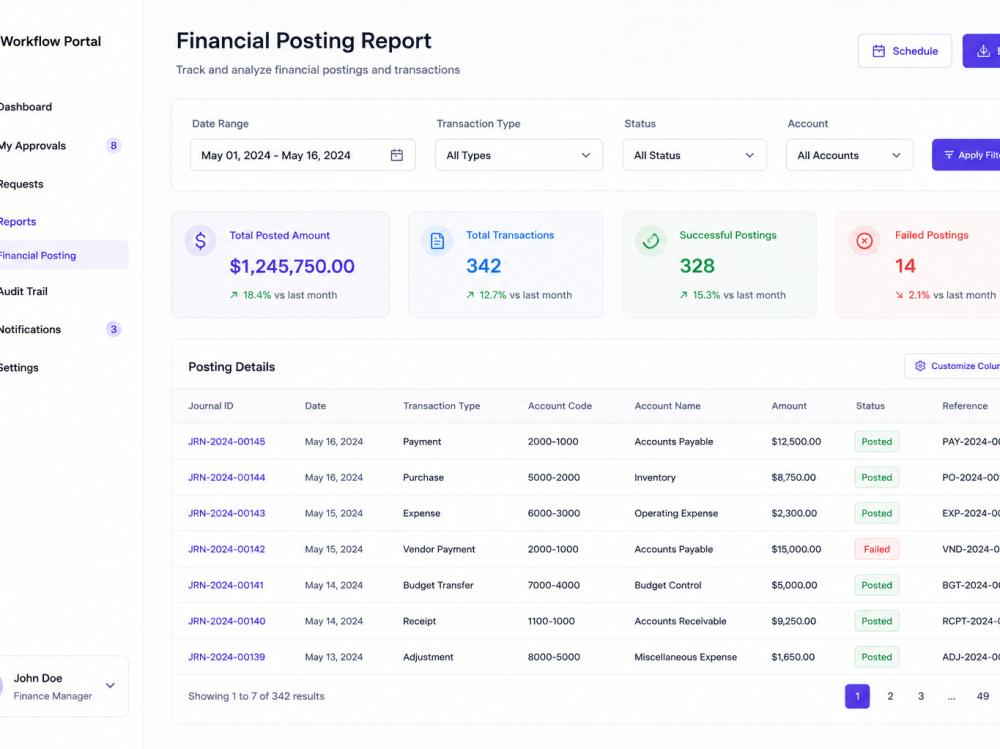Click the Schedule button
This screenshot has height=749, width=1000.
[905, 51]
